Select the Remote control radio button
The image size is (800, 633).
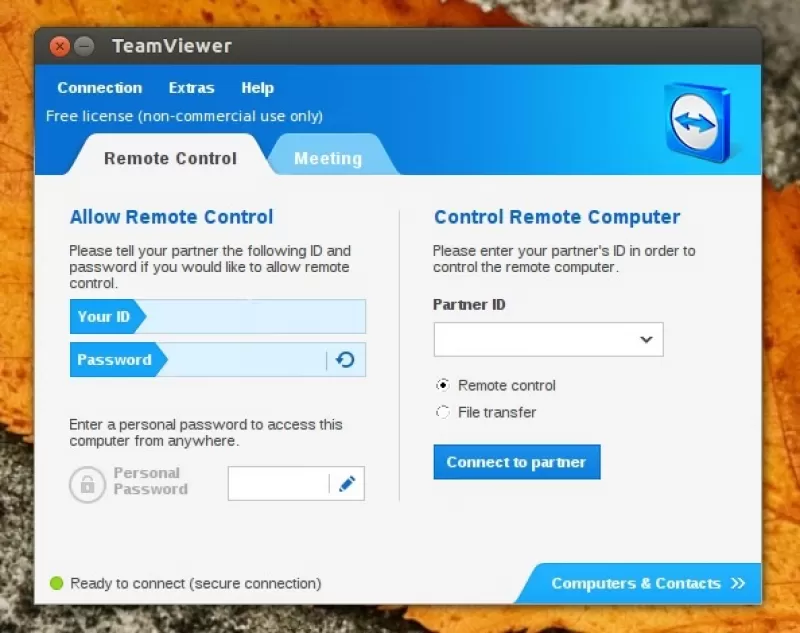[443, 385]
